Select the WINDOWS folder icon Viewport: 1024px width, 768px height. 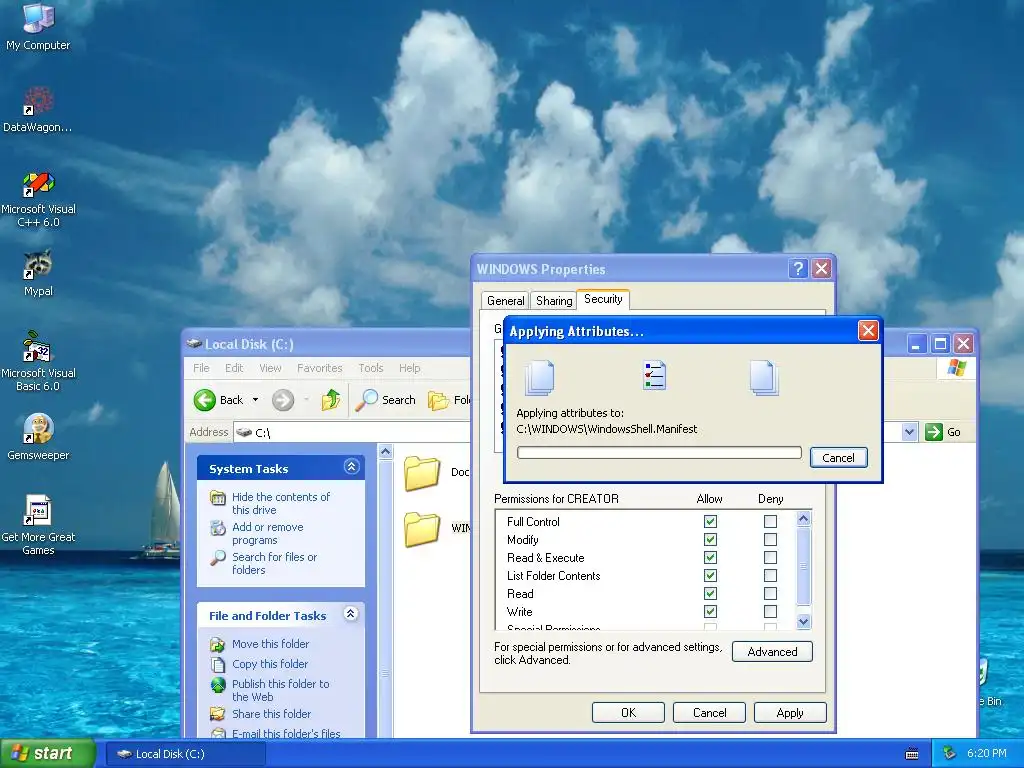tap(422, 529)
